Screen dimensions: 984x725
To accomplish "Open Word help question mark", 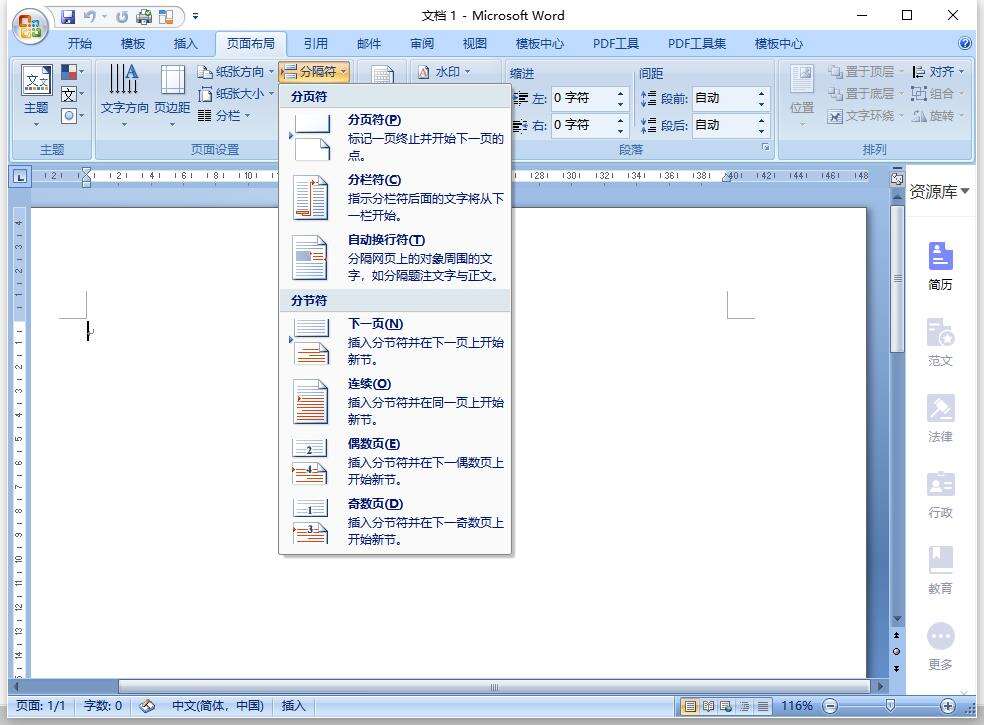I will [x=965, y=43].
